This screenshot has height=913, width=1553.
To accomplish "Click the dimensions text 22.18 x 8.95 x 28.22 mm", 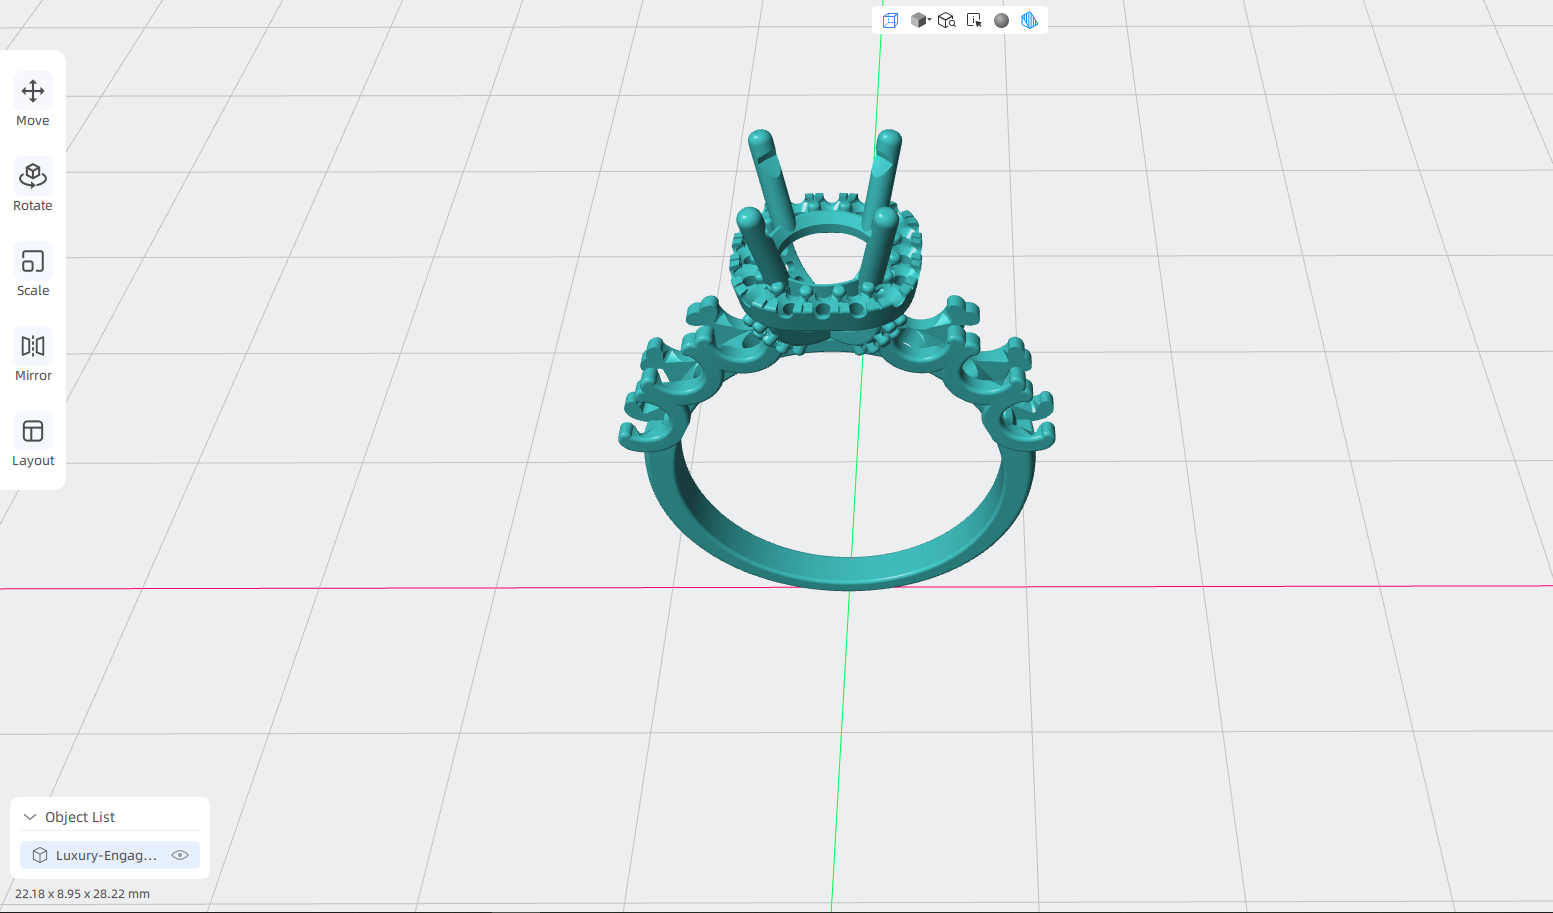I will pos(82,894).
